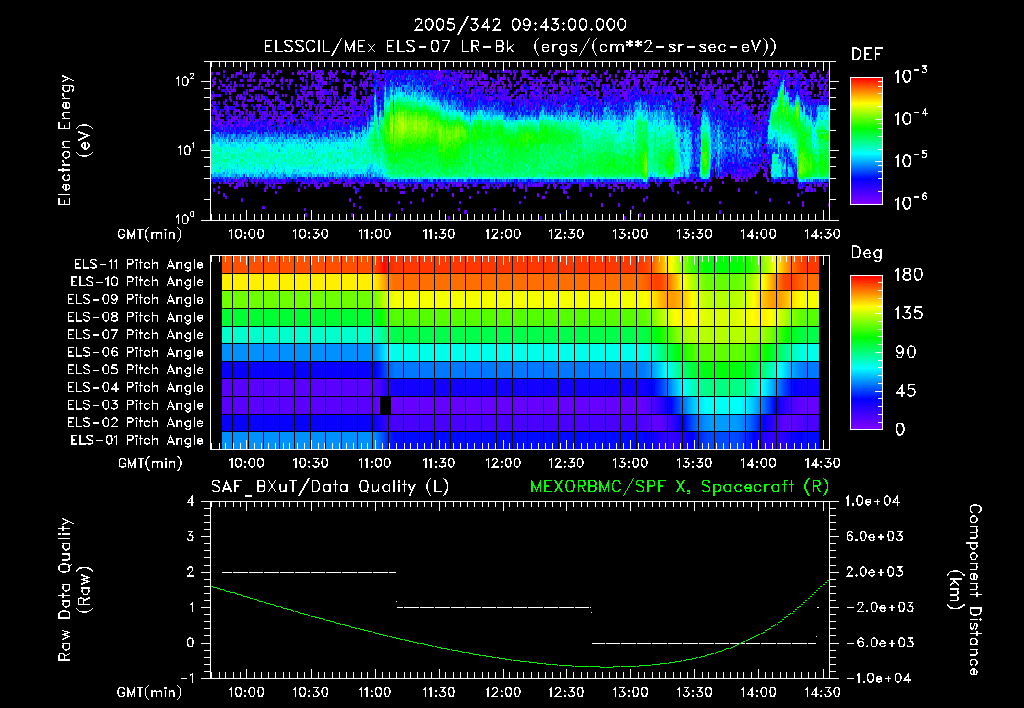Click the green MEXORBMC/SPF X, Spacecraft (R) legend
Viewport: 1024px width, 708px height.
point(679,487)
